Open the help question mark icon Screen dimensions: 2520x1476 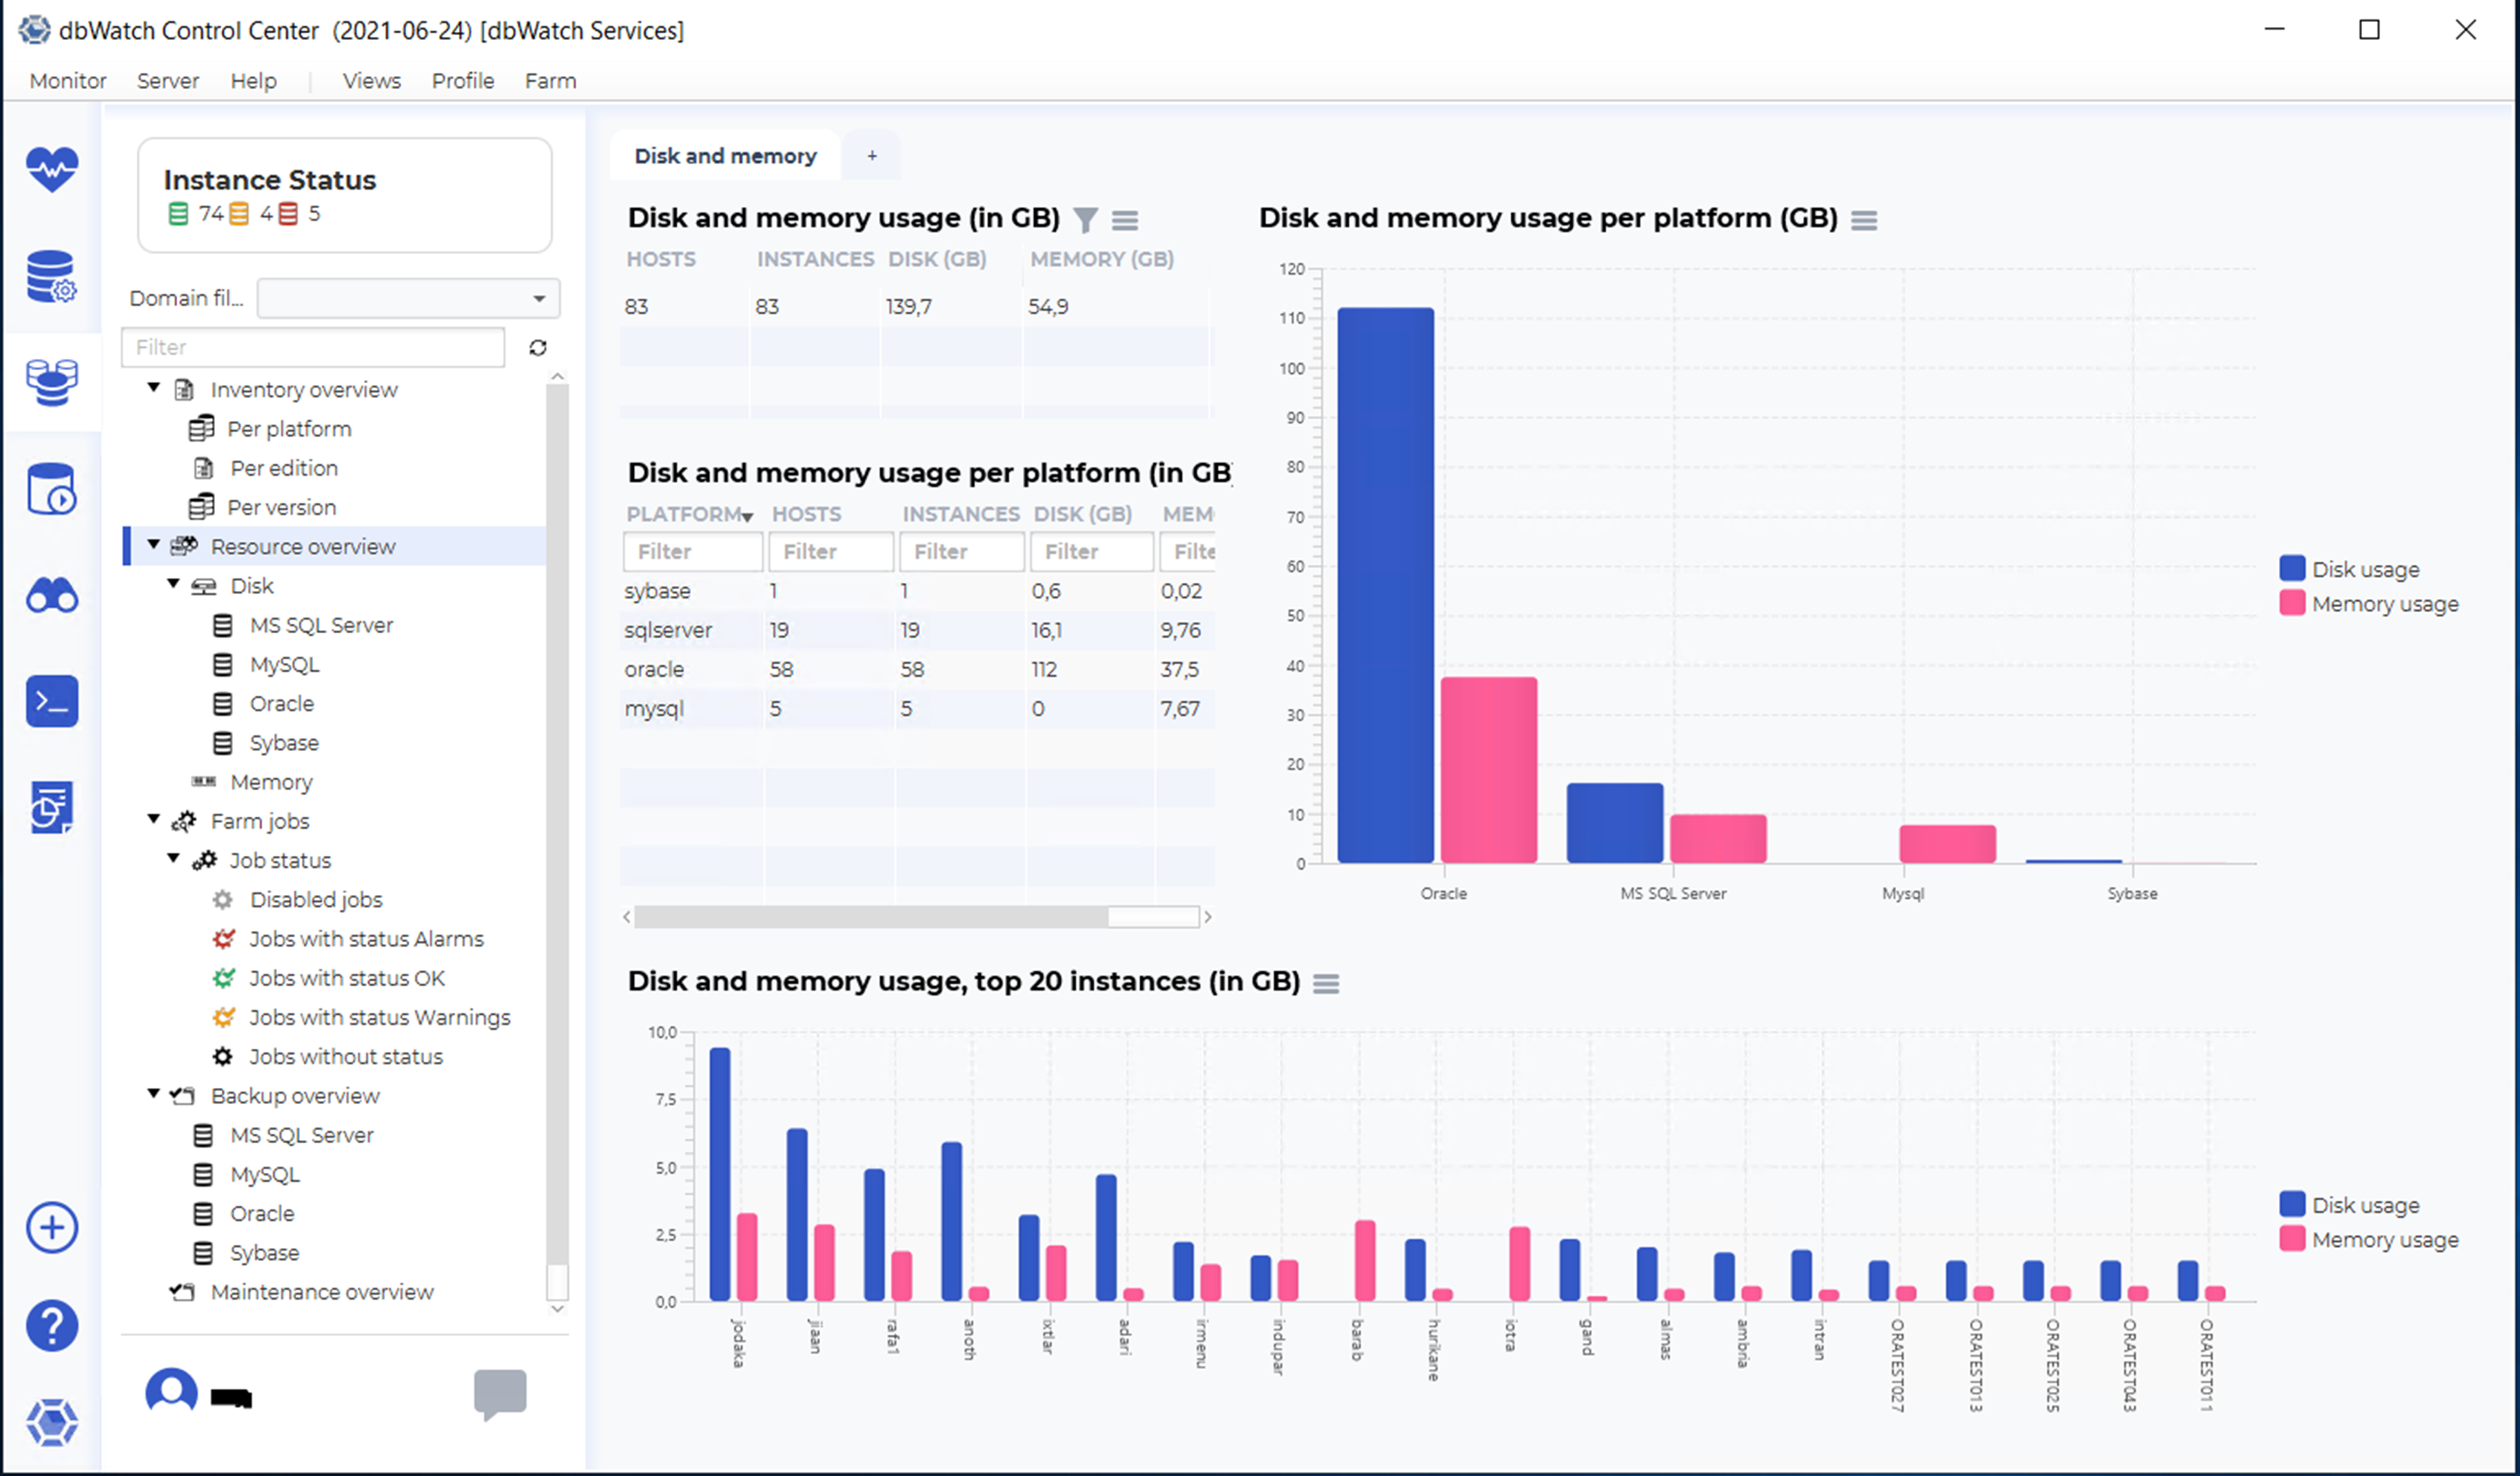click(x=52, y=1326)
